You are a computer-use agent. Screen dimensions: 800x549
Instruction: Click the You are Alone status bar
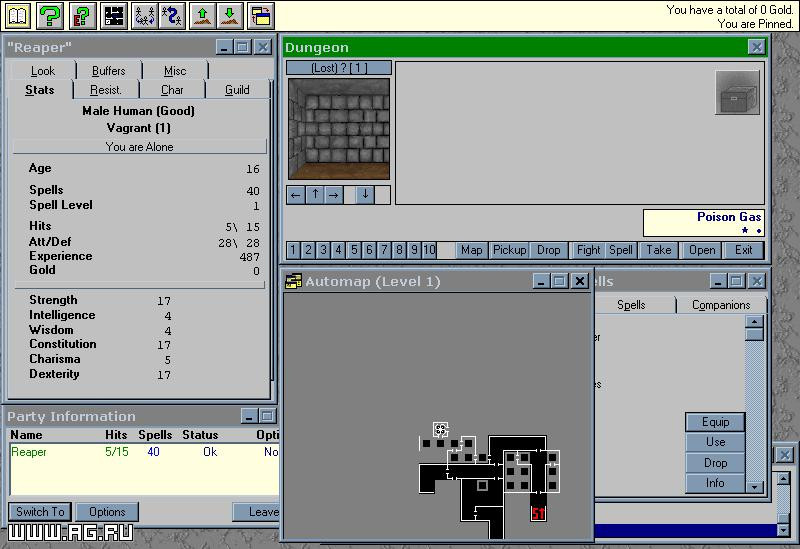[139, 147]
